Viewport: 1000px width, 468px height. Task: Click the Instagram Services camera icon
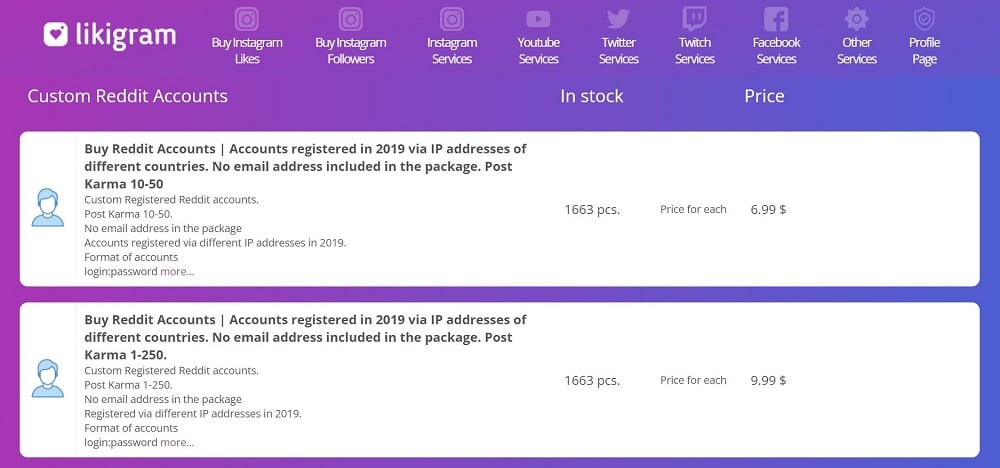[452, 18]
